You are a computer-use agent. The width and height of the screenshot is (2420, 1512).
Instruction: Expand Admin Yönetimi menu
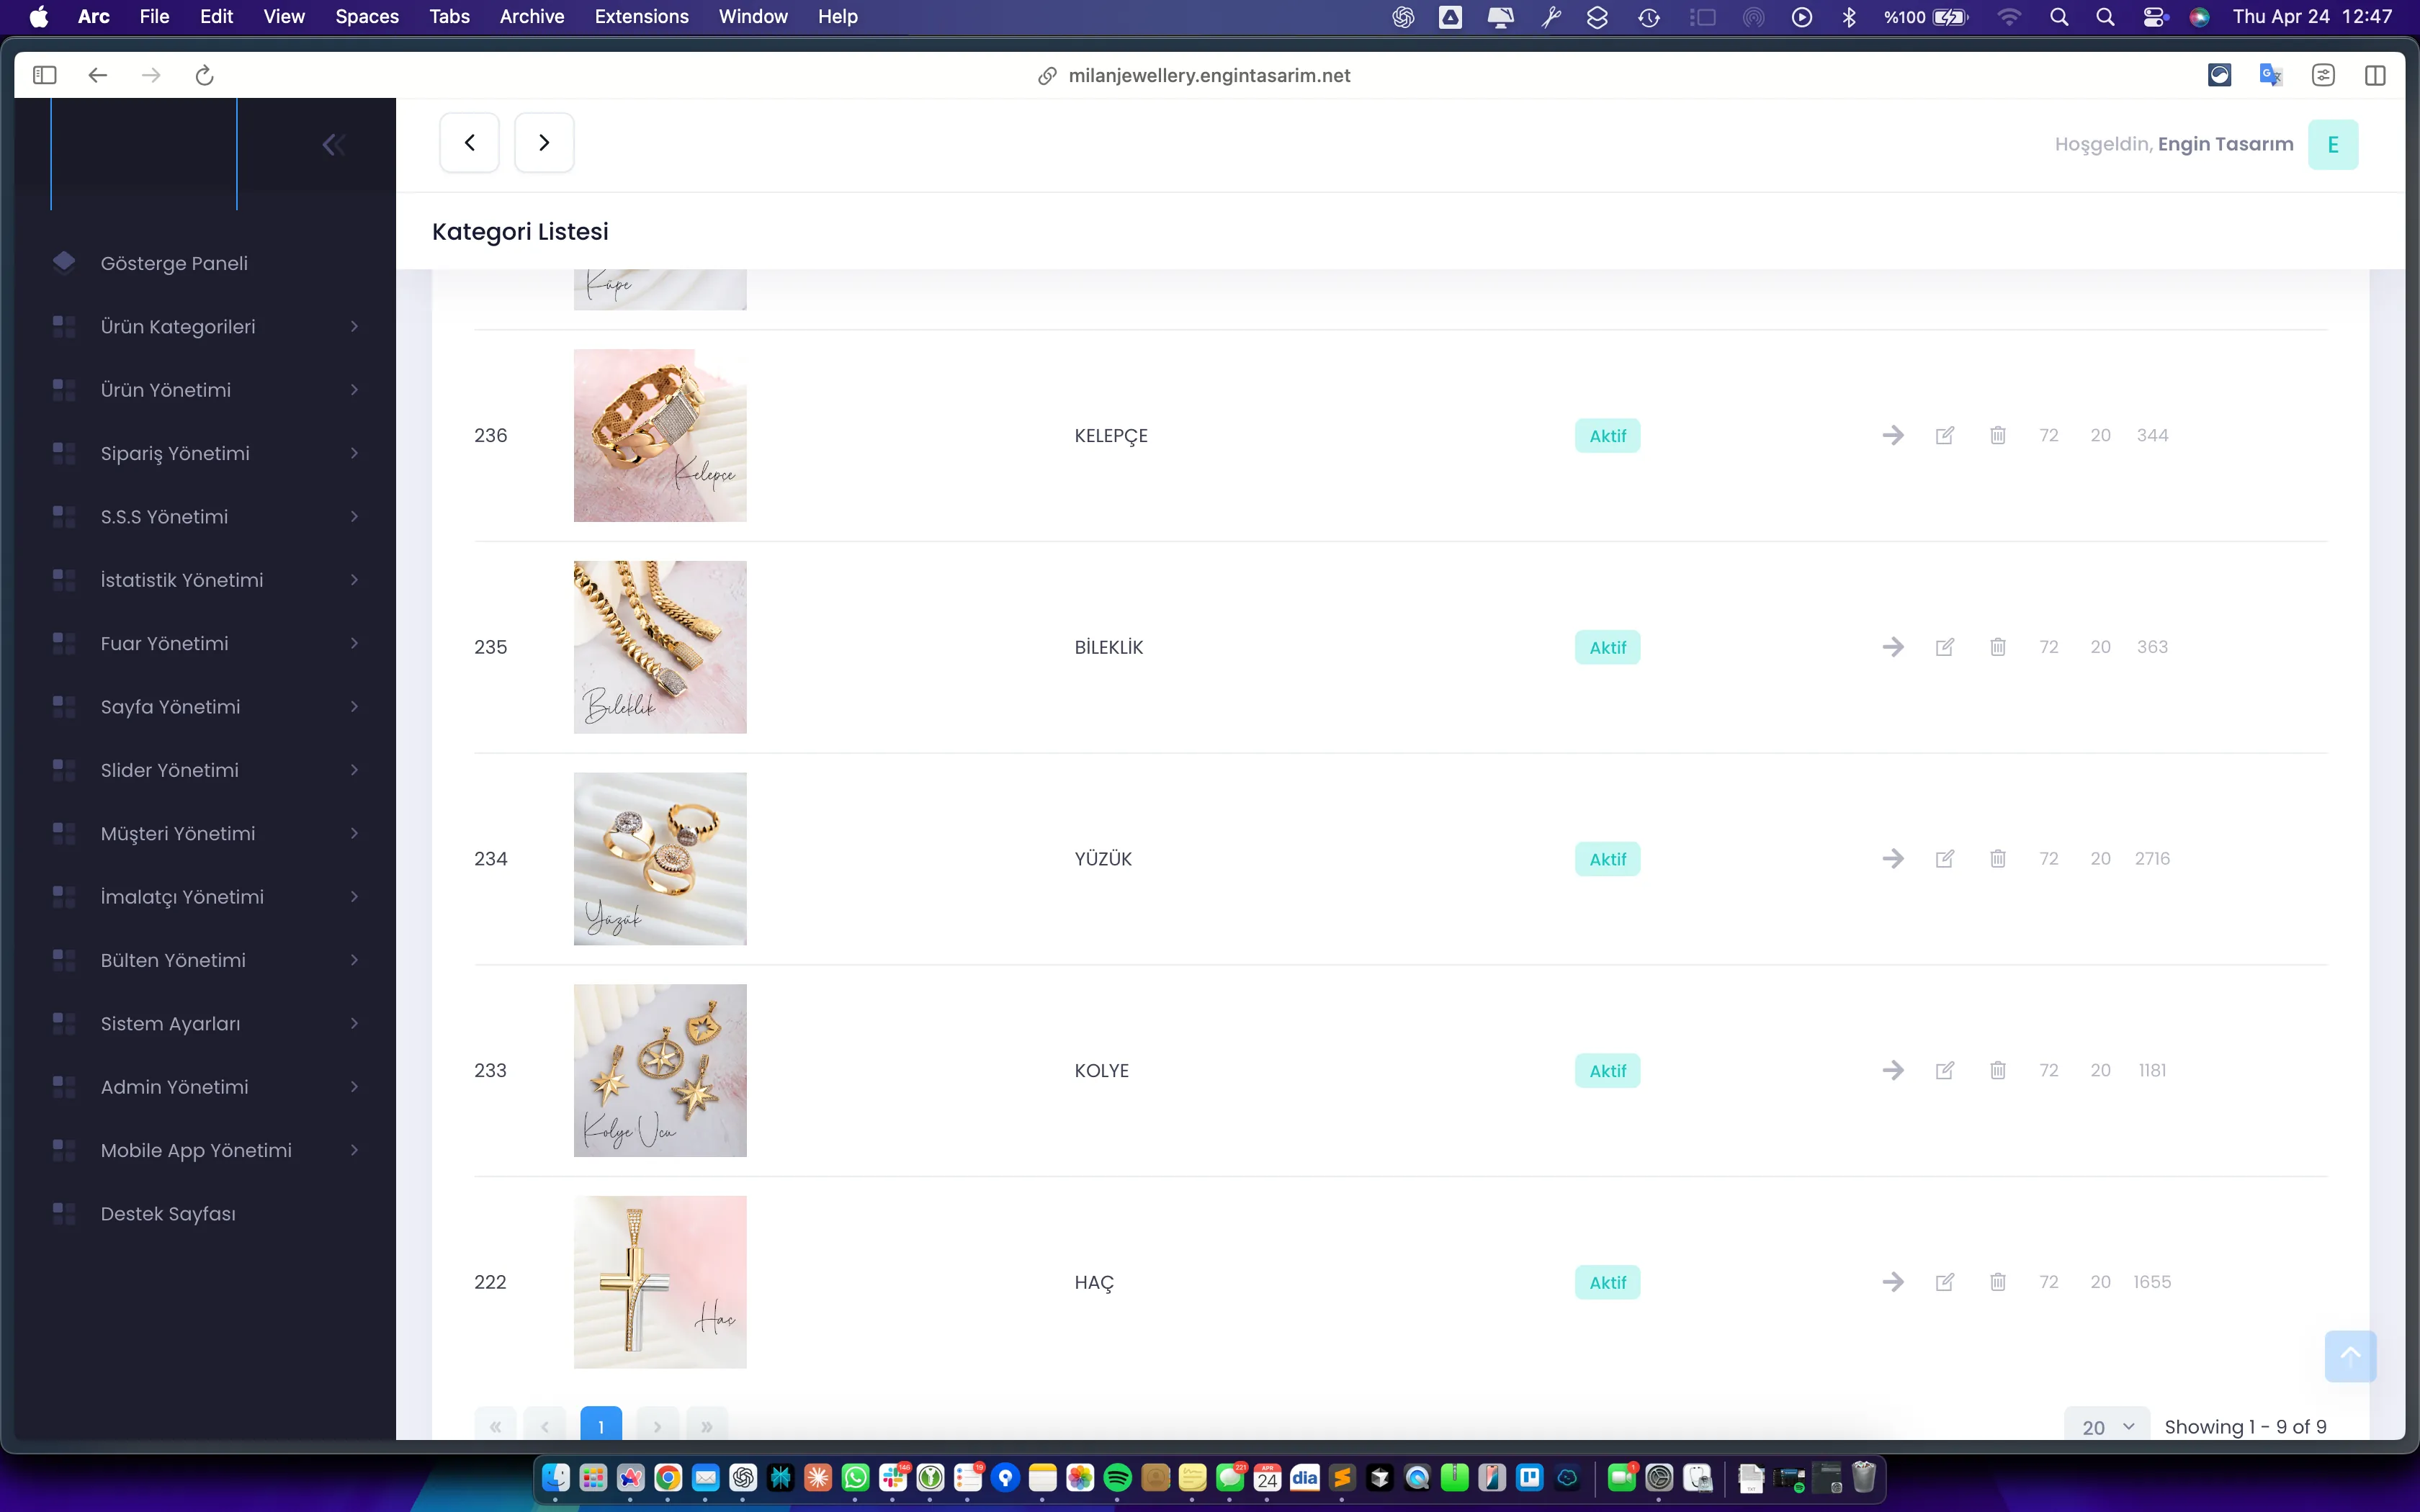click(x=205, y=1087)
